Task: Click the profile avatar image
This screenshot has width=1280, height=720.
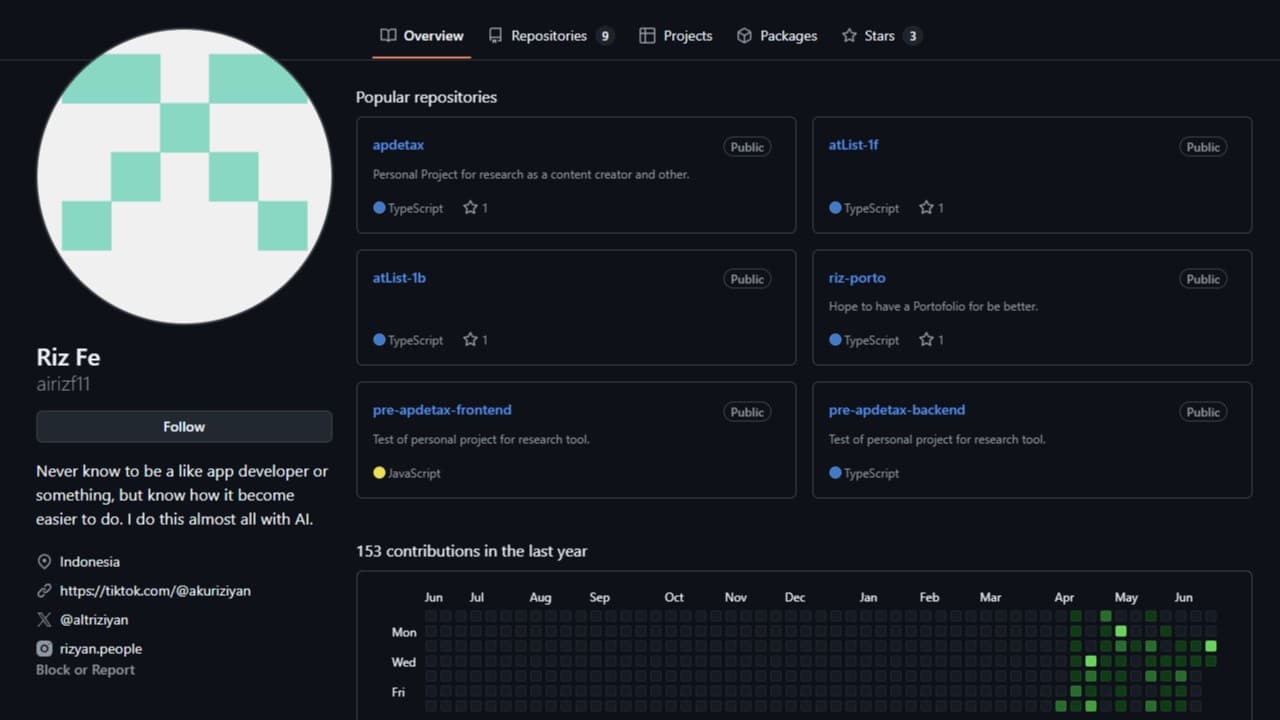Action: pos(184,176)
